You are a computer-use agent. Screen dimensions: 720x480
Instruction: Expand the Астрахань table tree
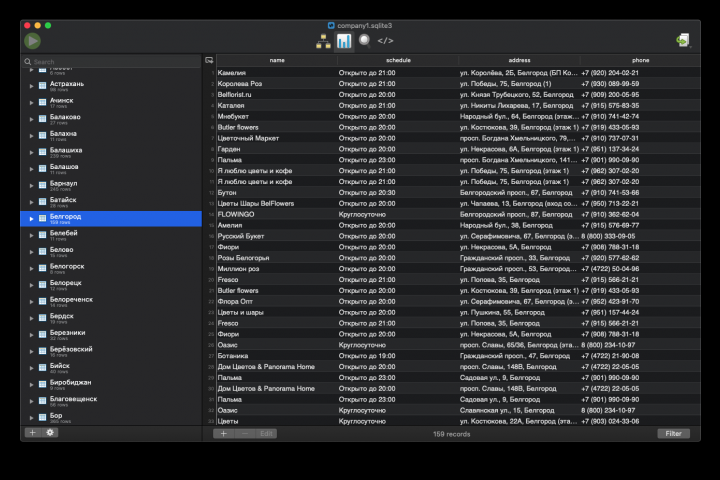[x=31, y=86]
